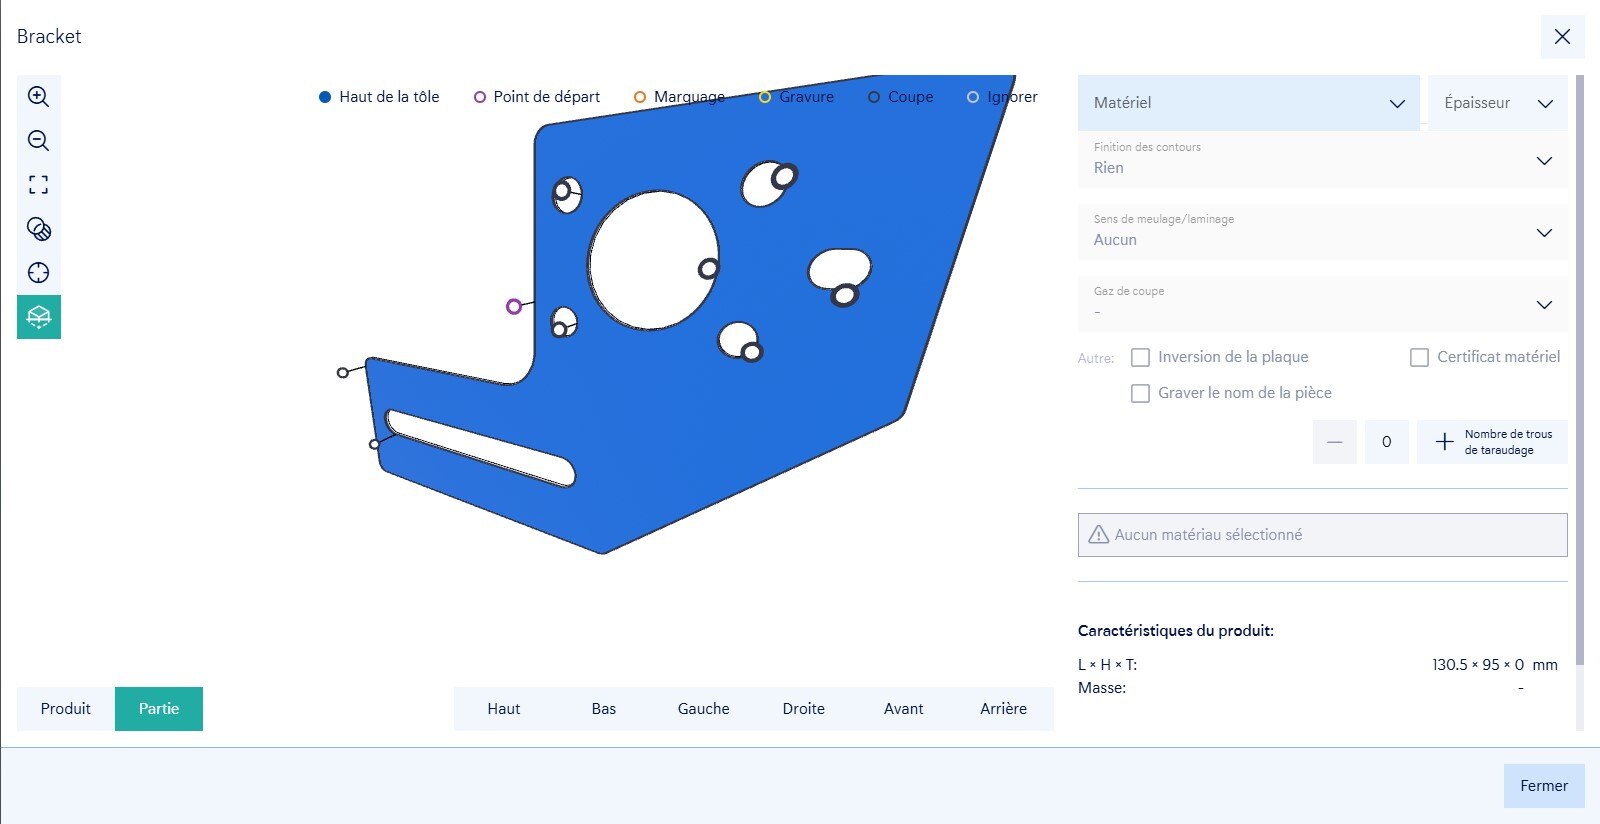Click the purple Point de départ marker on part

514,306
